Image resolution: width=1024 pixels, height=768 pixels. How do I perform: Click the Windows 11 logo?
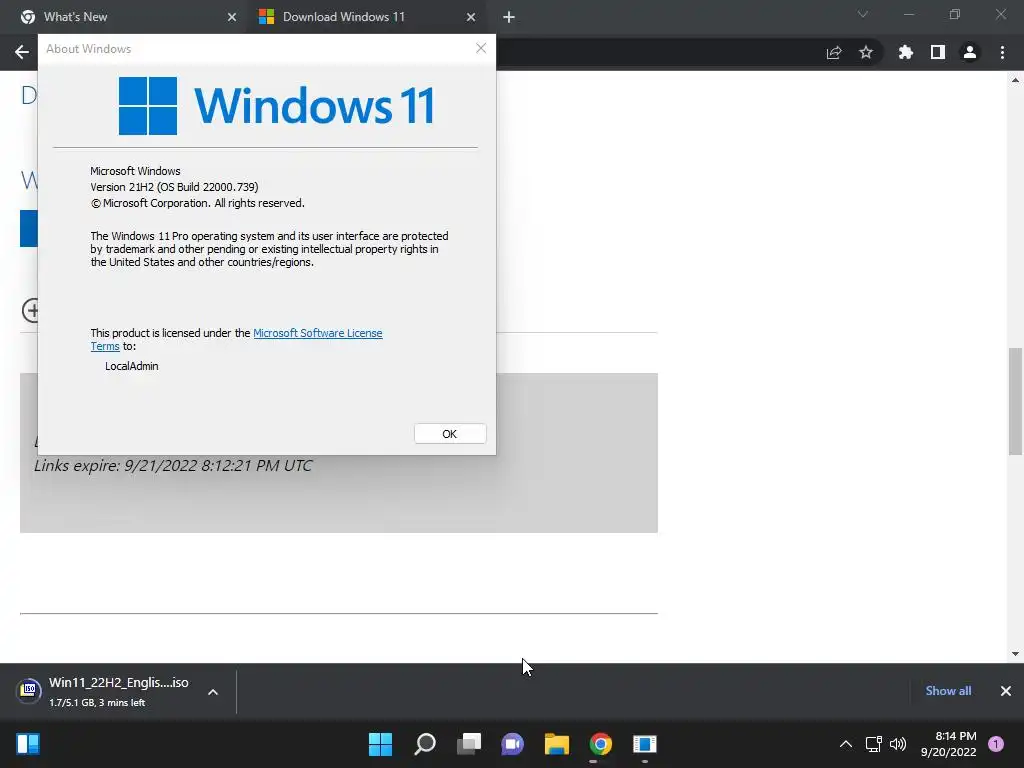(276, 106)
